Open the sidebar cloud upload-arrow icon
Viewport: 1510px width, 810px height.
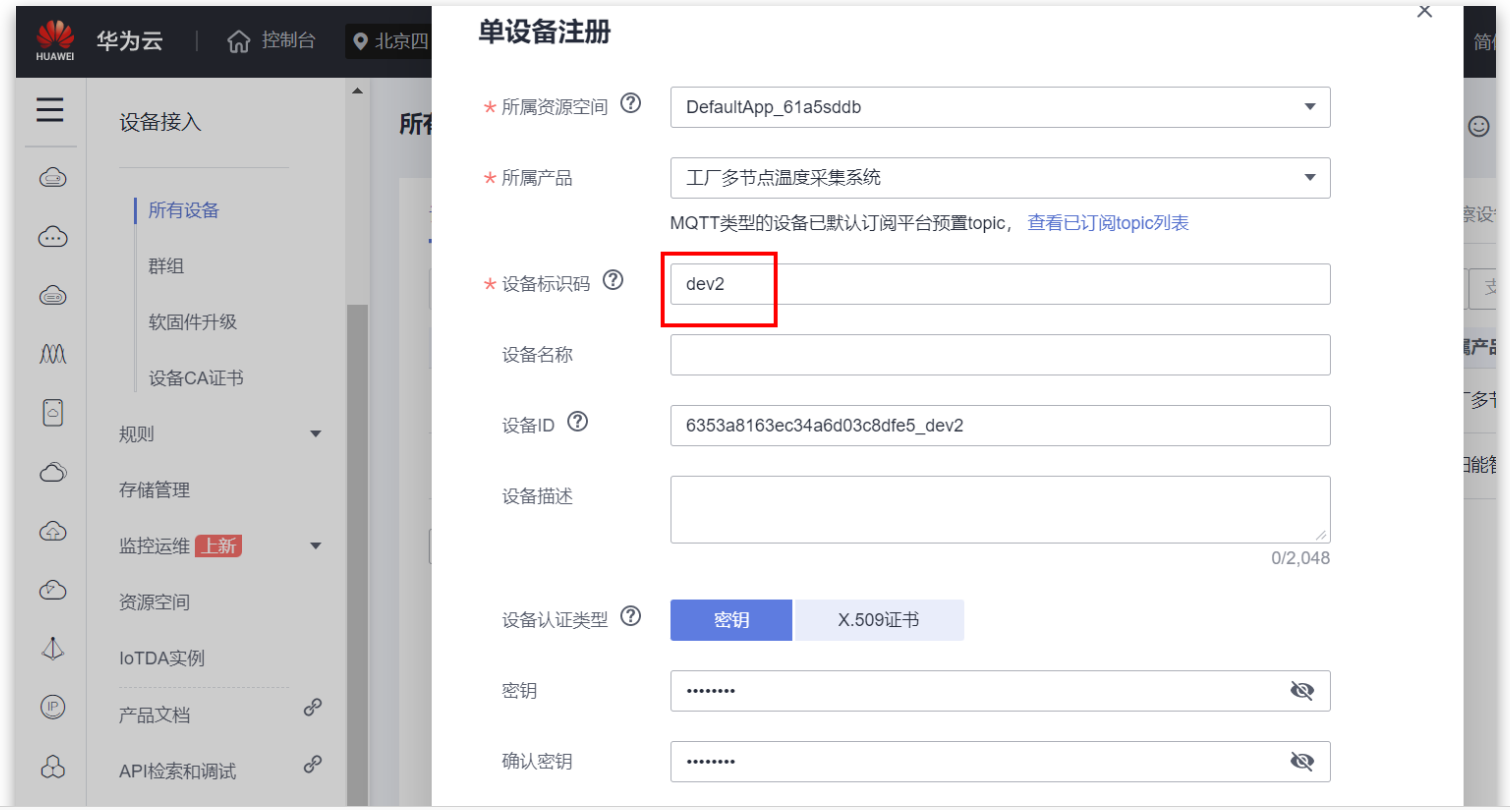click(52, 530)
